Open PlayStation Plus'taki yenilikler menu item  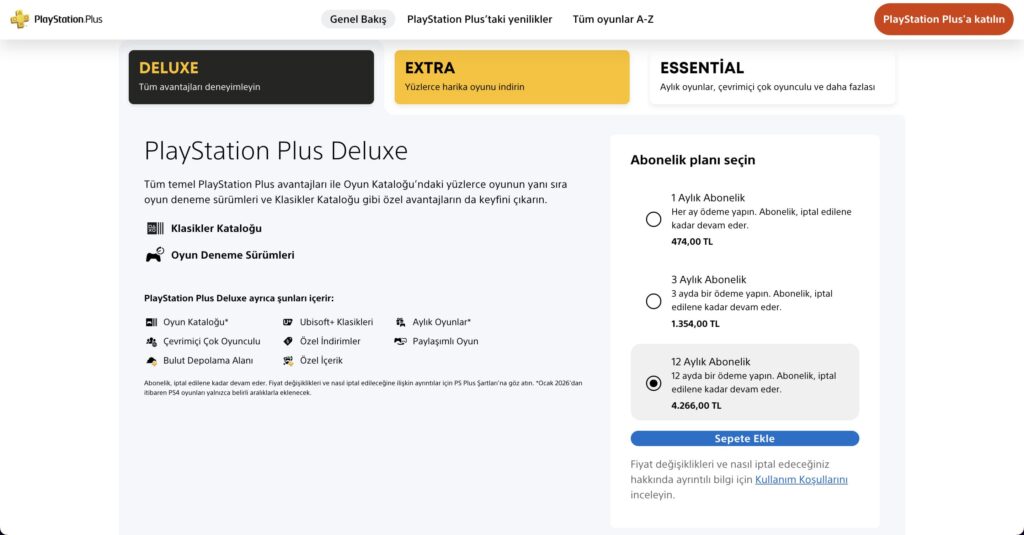tap(479, 19)
